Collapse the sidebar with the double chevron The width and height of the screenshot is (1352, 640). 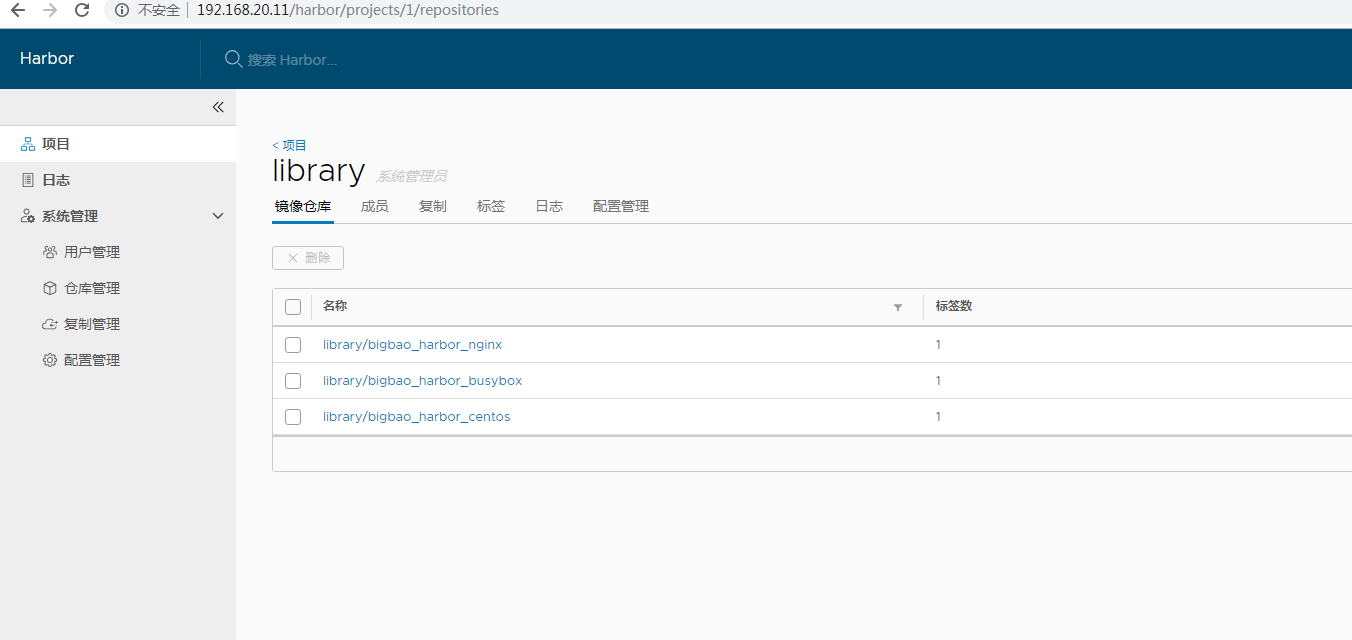(x=218, y=107)
